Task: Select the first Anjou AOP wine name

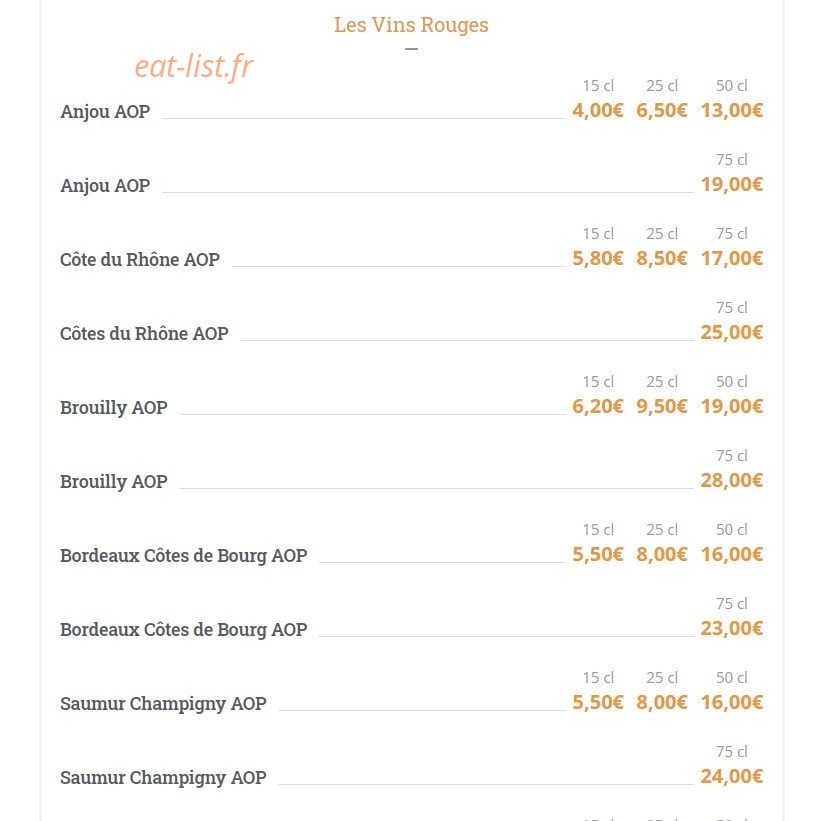Action: click(105, 112)
